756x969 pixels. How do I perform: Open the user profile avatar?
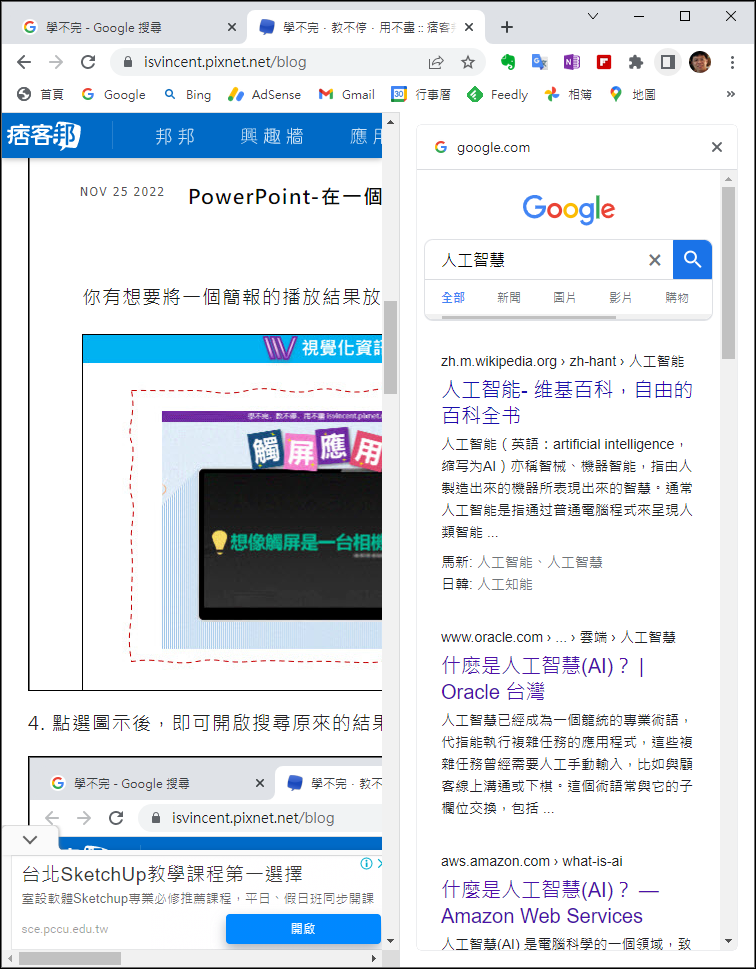pyautogui.click(x=700, y=62)
